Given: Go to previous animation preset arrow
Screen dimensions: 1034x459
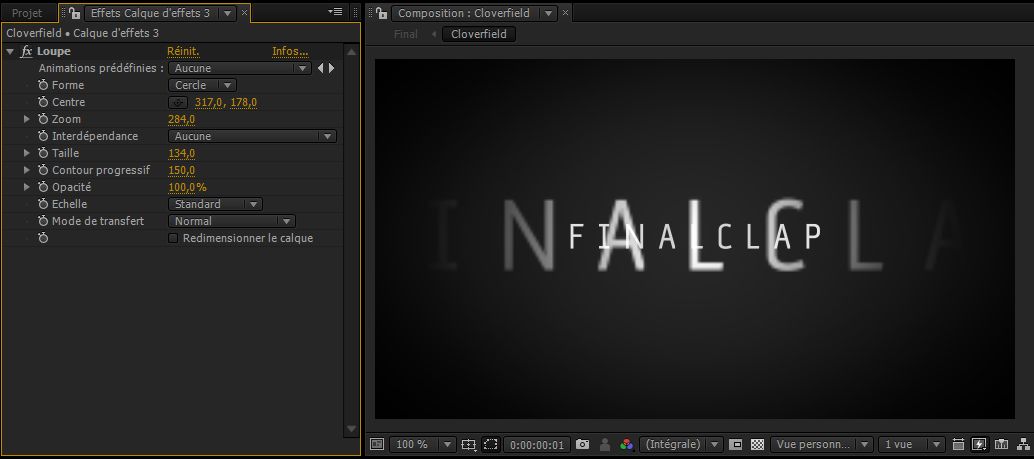Looking at the screenshot, I should tap(320, 68).
